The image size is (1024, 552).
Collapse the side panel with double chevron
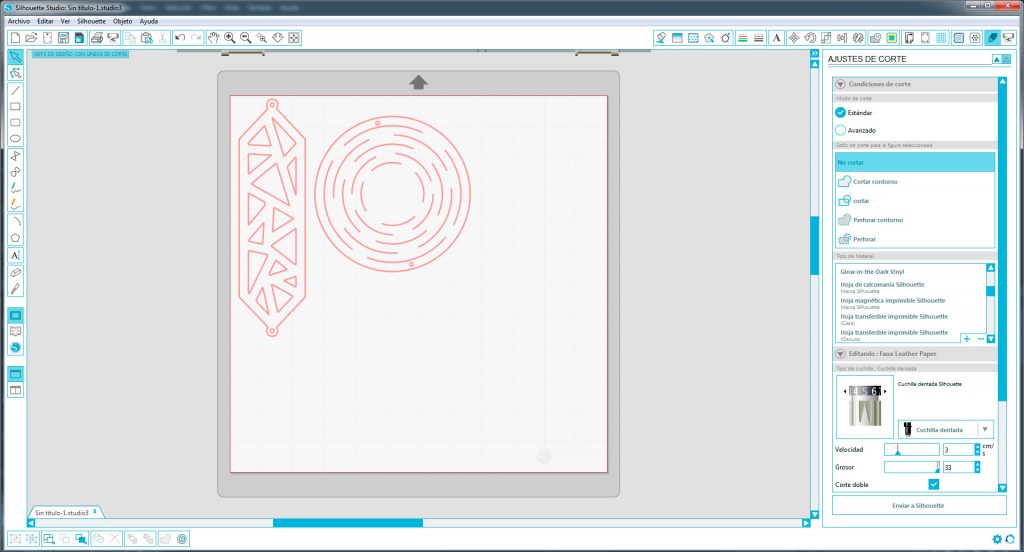tap(814, 54)
